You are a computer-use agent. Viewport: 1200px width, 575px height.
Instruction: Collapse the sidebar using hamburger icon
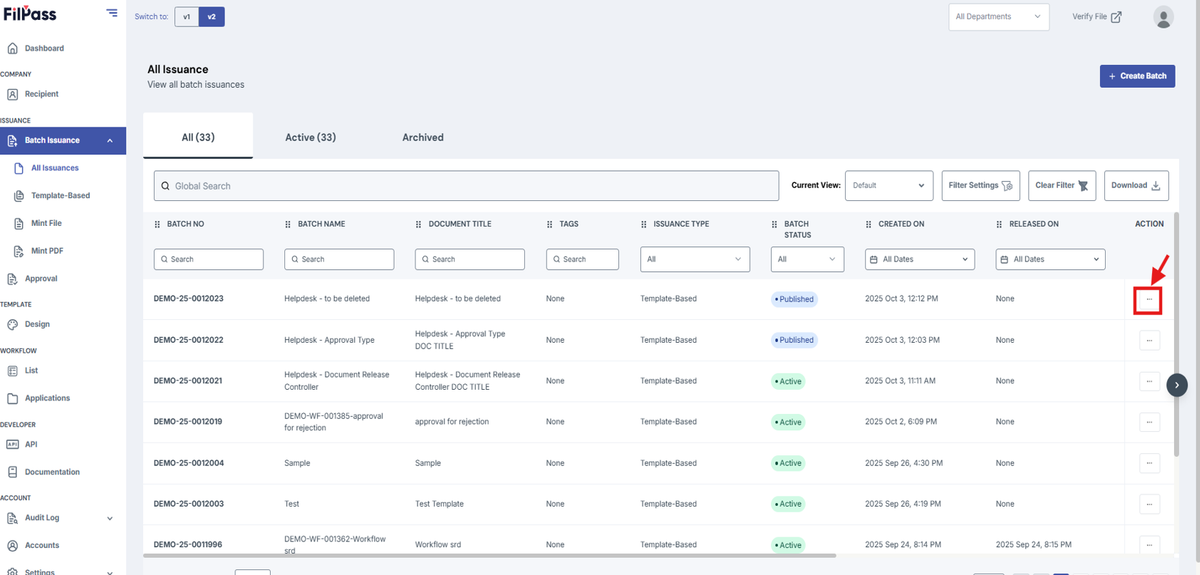point(111,12)
